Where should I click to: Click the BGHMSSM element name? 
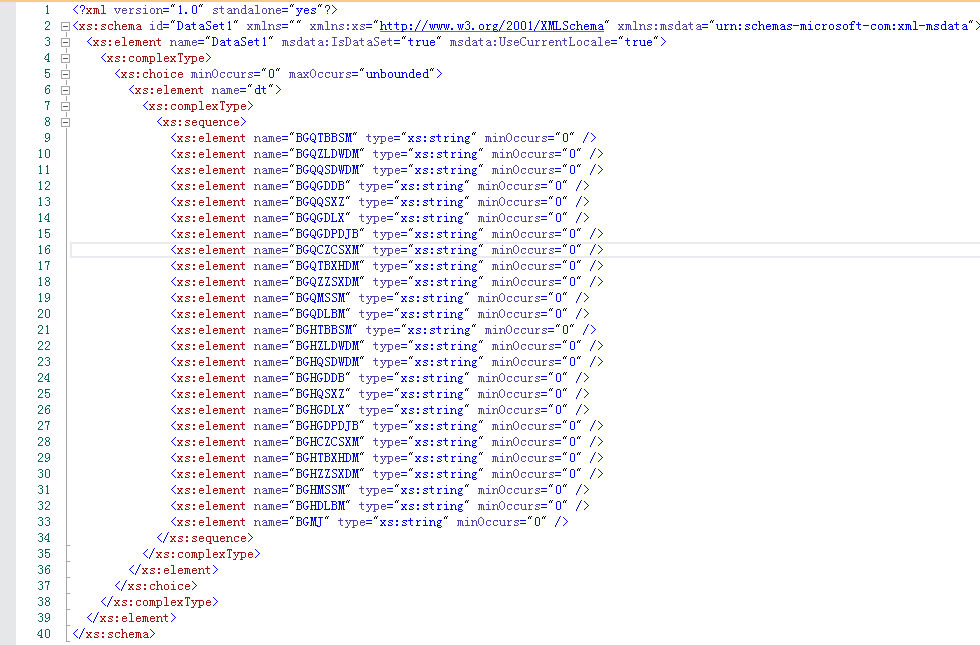320,490
